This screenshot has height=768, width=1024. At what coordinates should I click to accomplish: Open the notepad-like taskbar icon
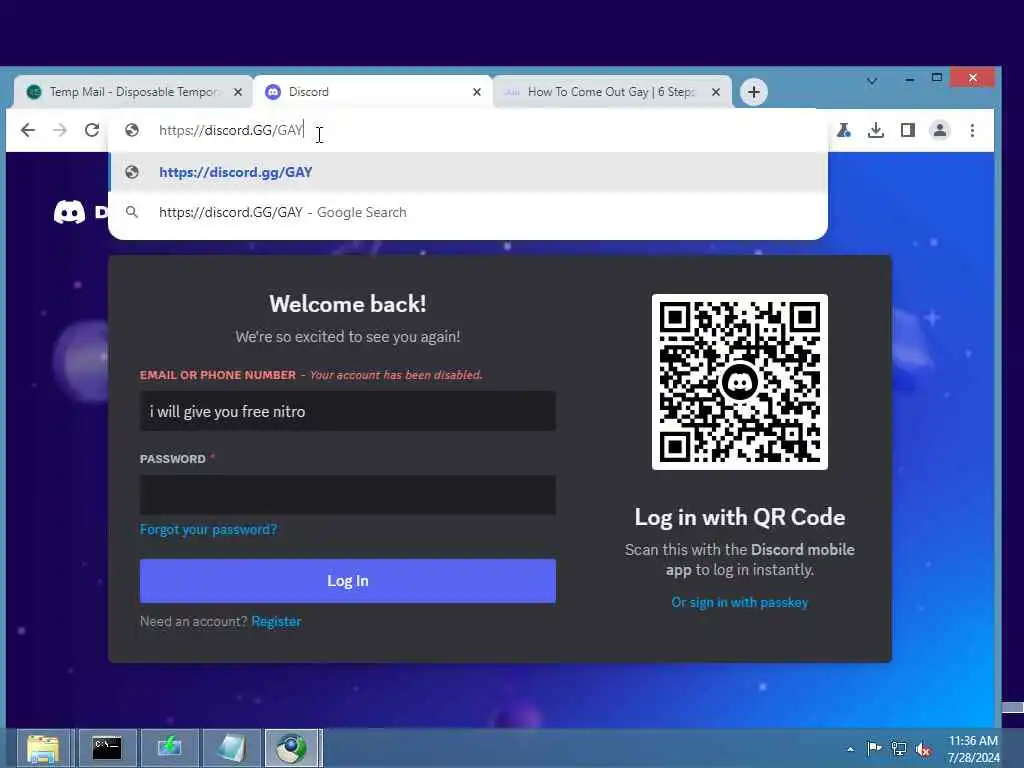(232, 748)
